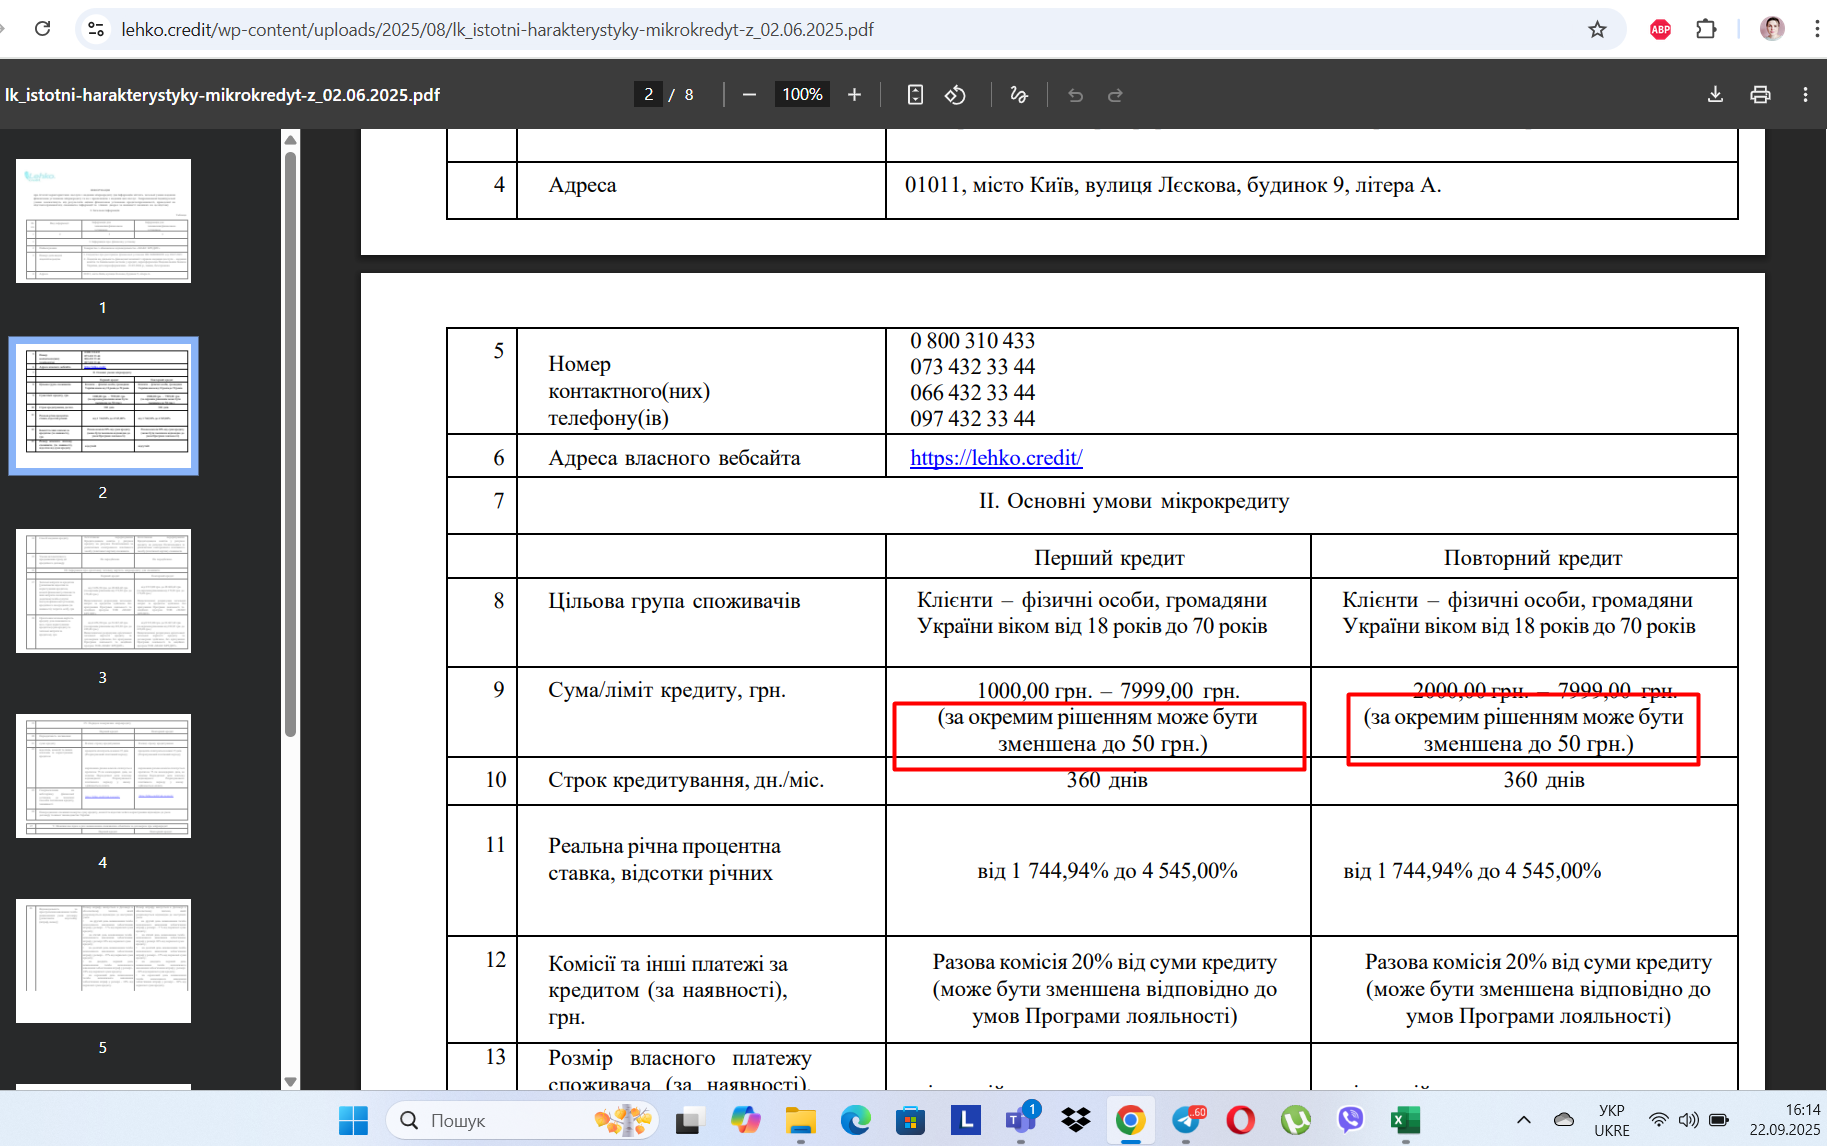Reload the page
The image size is (1827, 1146).
(42, 29)
